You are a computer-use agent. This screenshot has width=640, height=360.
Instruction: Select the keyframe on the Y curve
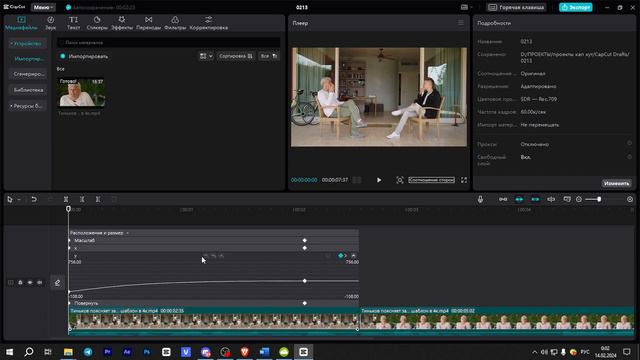pos(304,281)
